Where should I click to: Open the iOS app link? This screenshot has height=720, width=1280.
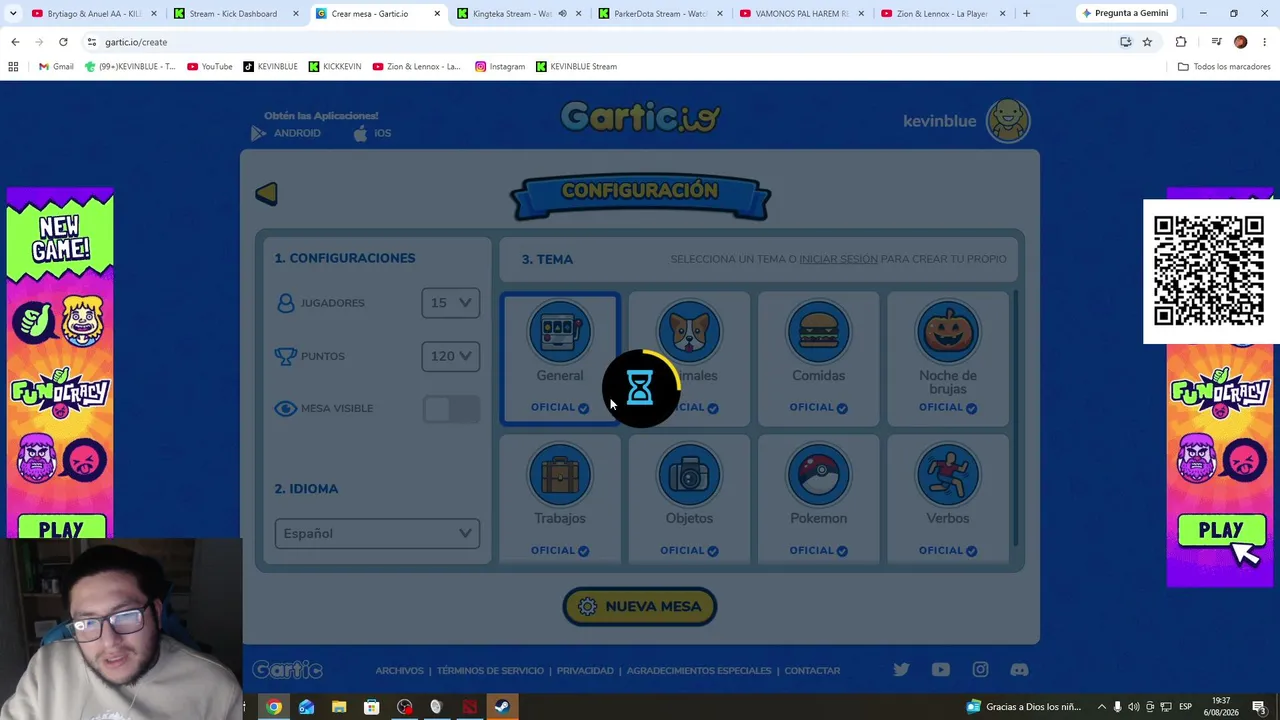(372, 133)
